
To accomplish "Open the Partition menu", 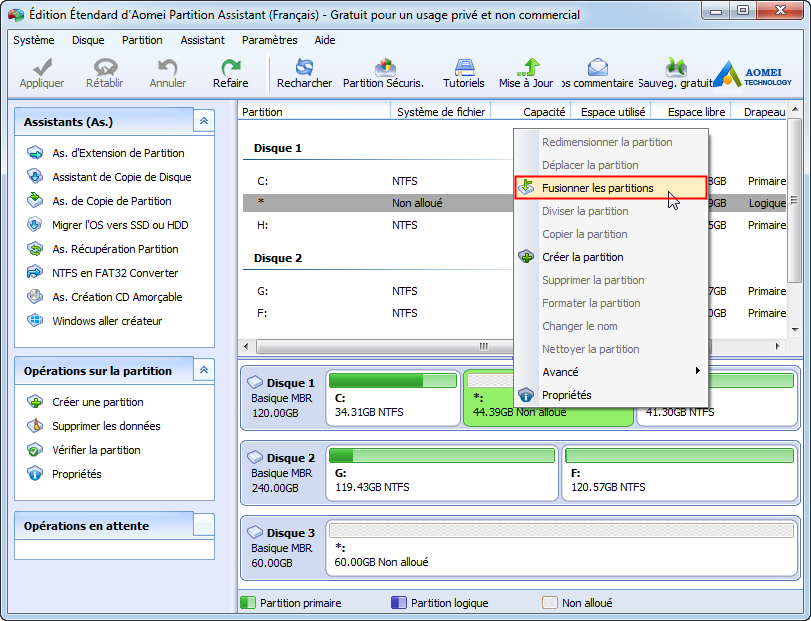I will (142, 40).
